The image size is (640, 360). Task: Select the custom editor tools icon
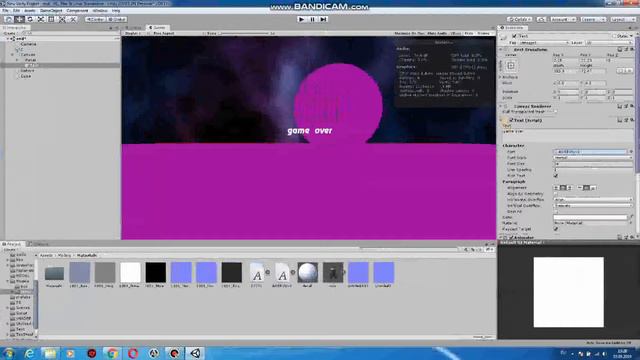click(x=73, y=19)
